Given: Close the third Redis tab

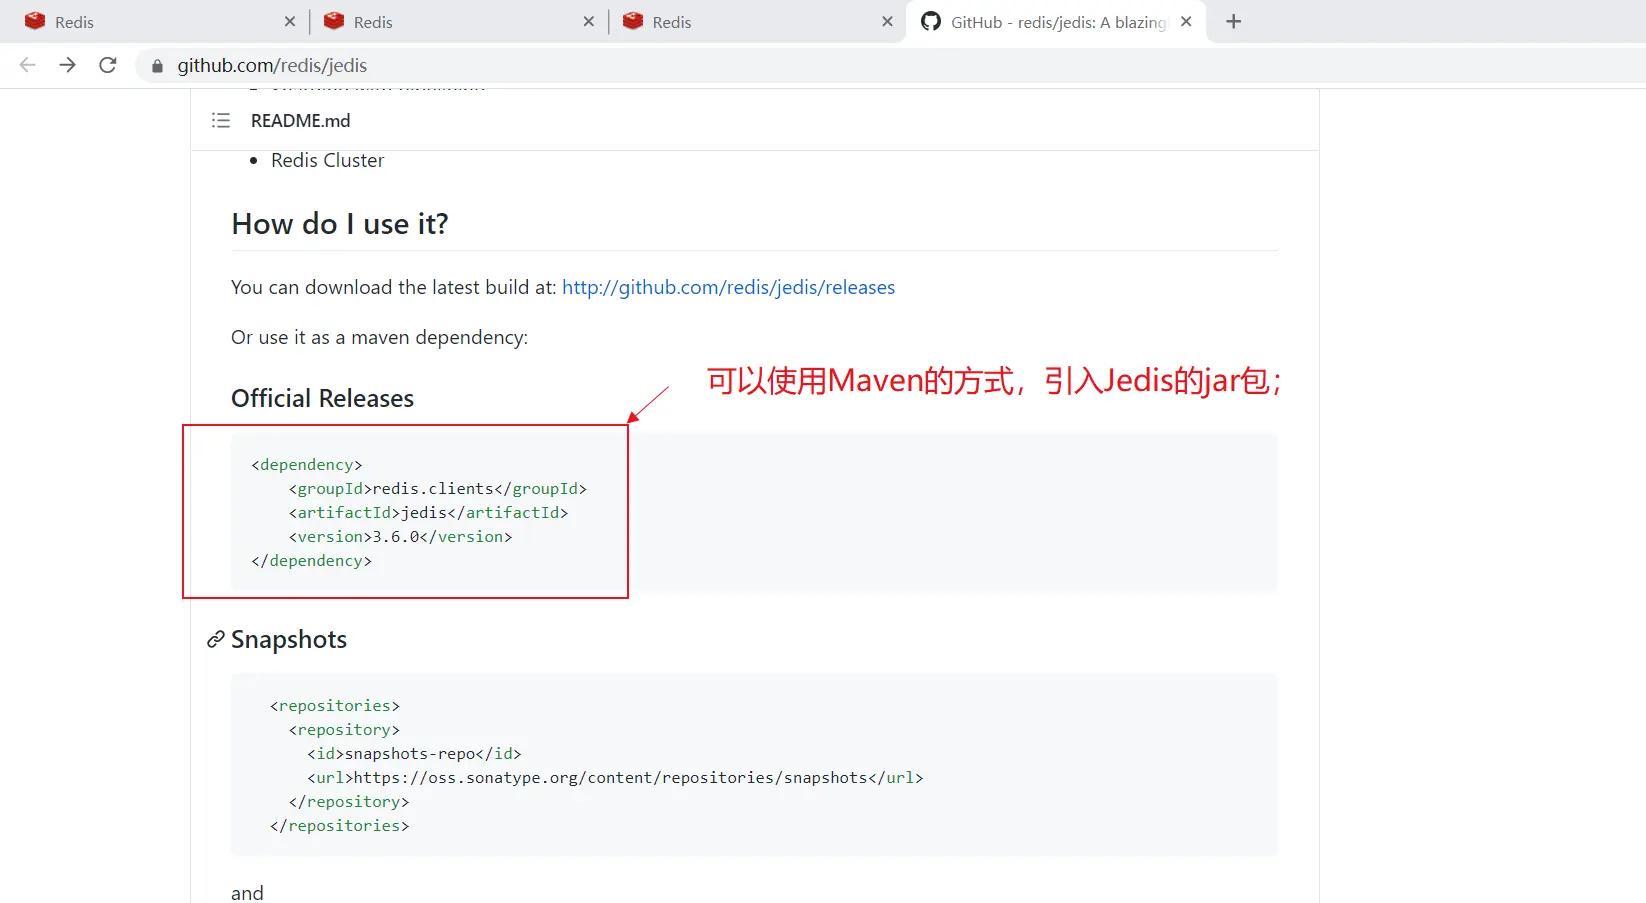Looking at the screenshot, I should pyautogui.click(x=887, y=22).
